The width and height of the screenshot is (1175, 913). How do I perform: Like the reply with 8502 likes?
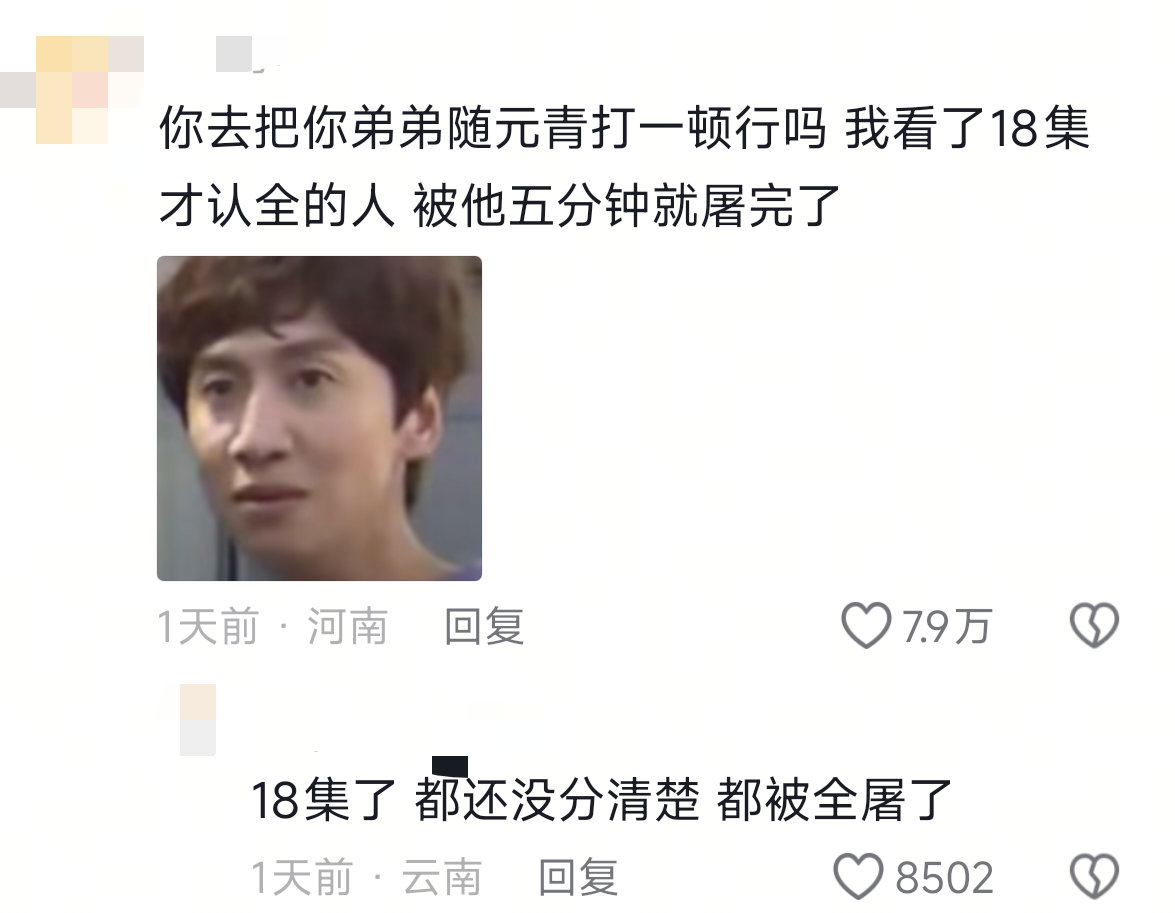click(858, 876)
